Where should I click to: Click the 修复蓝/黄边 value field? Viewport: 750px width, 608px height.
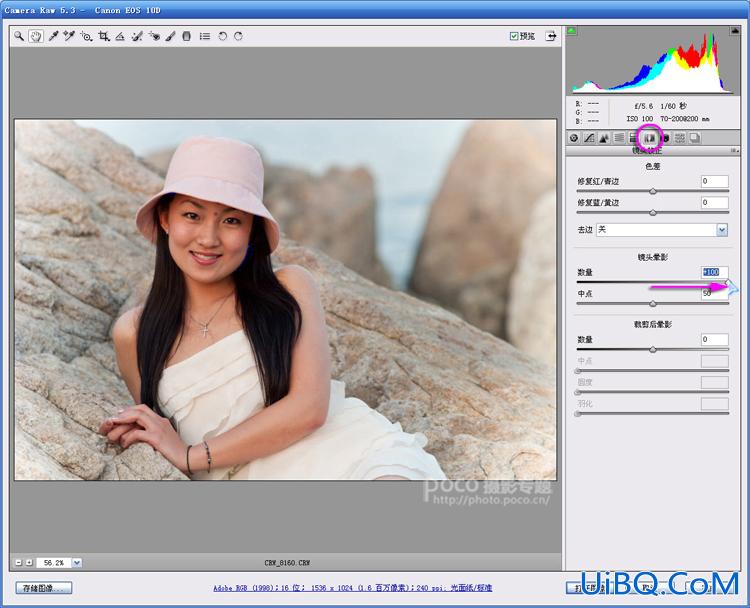click(715, 203)
